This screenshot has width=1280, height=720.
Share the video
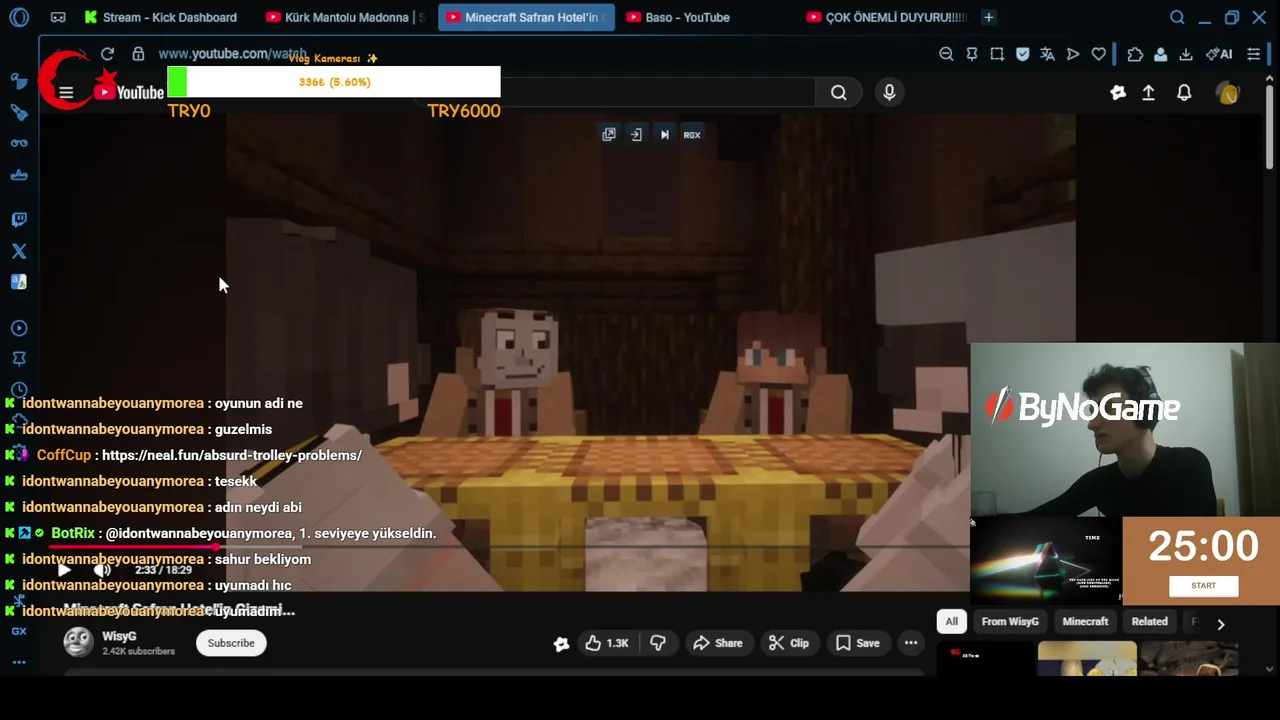[x=718, y=643]
